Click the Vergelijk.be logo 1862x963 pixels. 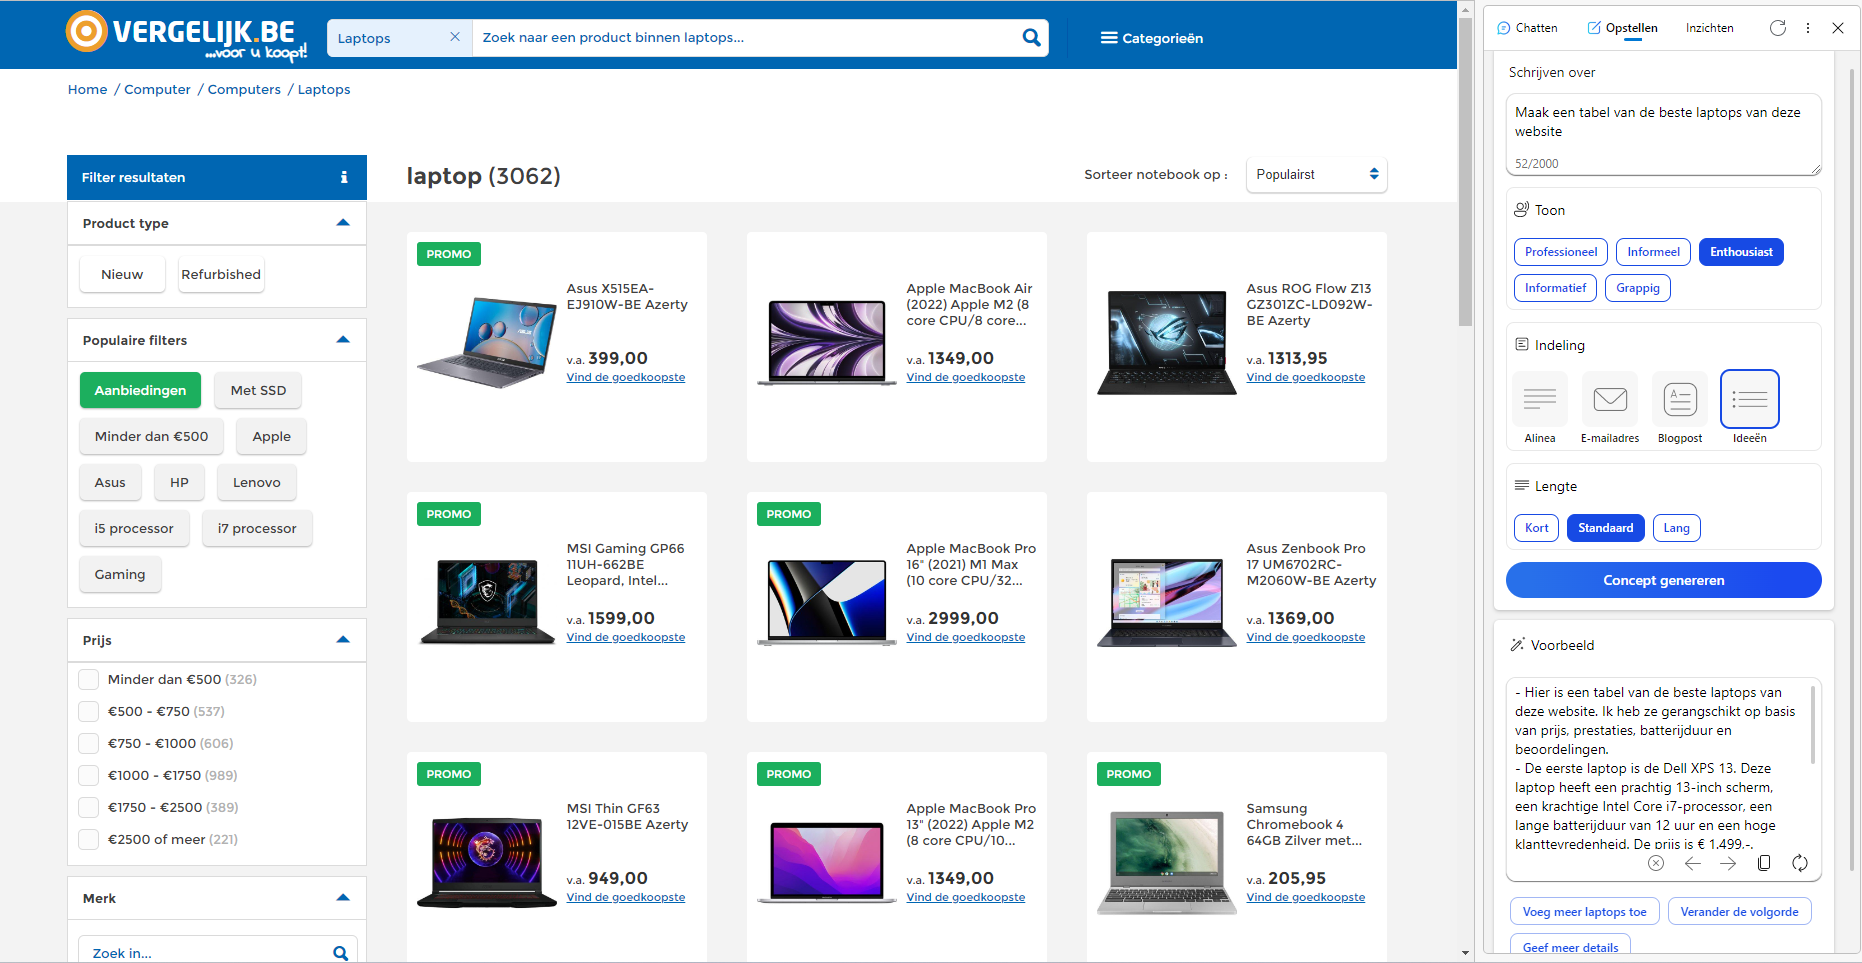pyautogui.click(x=186, y=36)
